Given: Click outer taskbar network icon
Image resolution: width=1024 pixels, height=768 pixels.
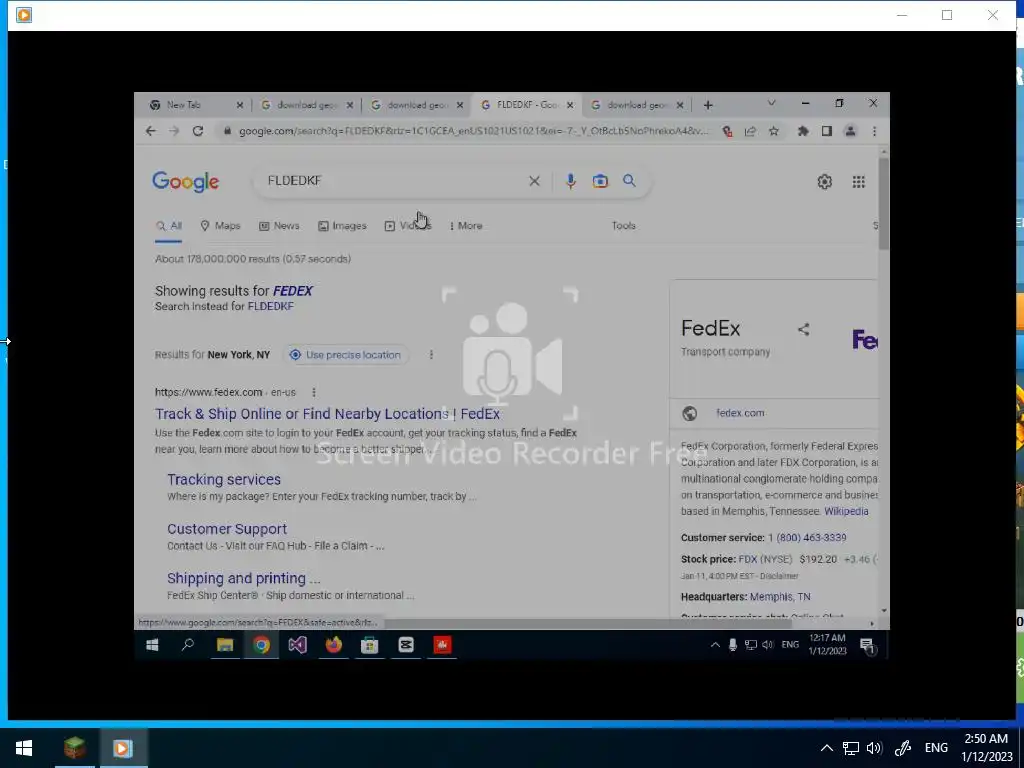Looking at the screenshot, I should (850, 748).
